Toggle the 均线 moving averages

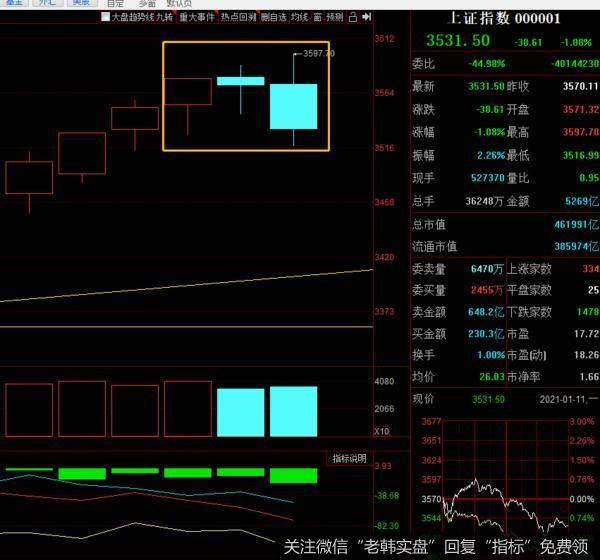click(x=300, y=17)
